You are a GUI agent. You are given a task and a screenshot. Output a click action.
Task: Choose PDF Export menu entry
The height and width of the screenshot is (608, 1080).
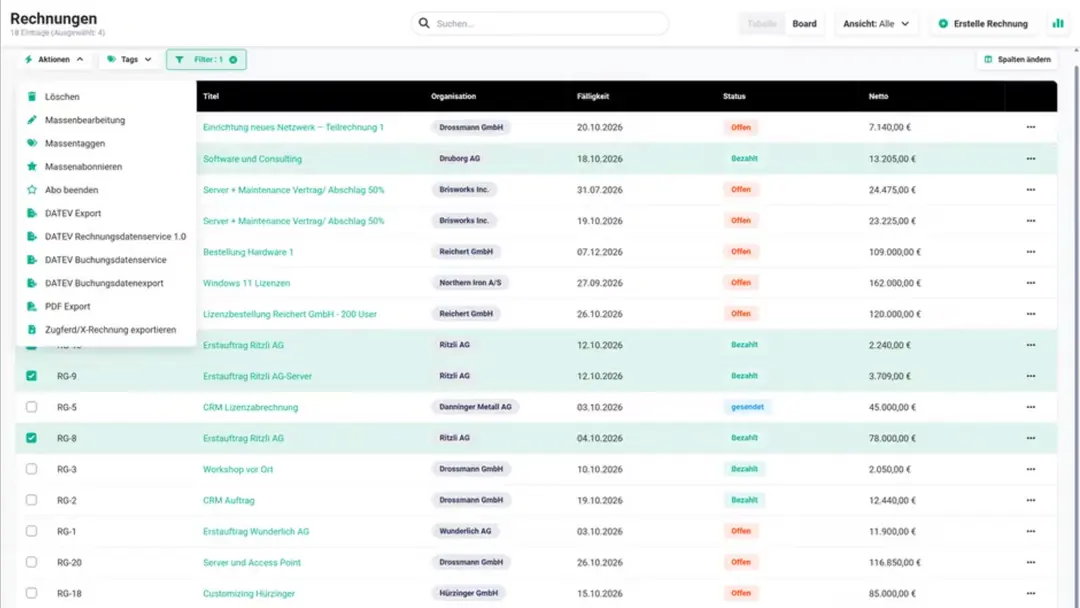click(x=68, y=306)
